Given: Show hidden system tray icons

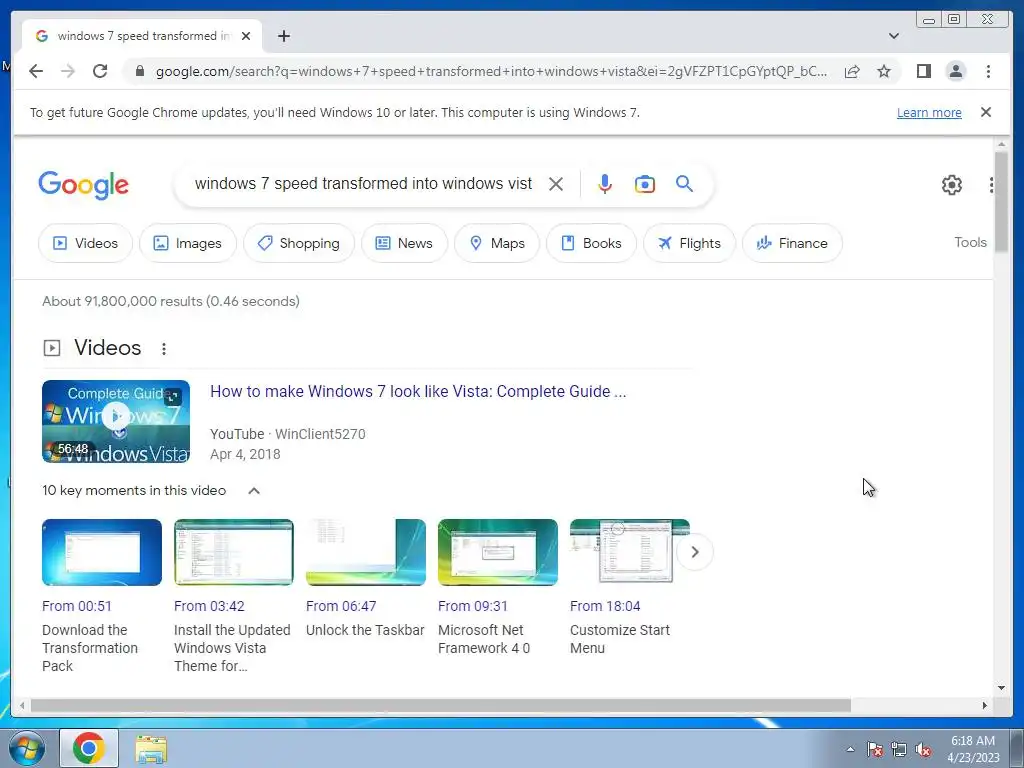Looking at the screenshot, I should coord(850,749).
